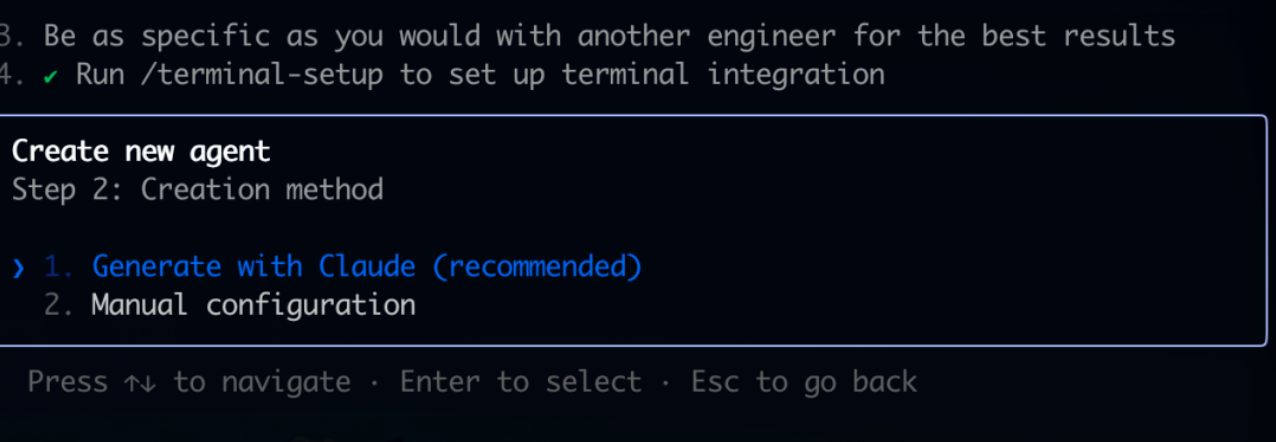Click the words to navigate in hint
1276x442 pixels.
pyautogui.click(x=262, y=382)
